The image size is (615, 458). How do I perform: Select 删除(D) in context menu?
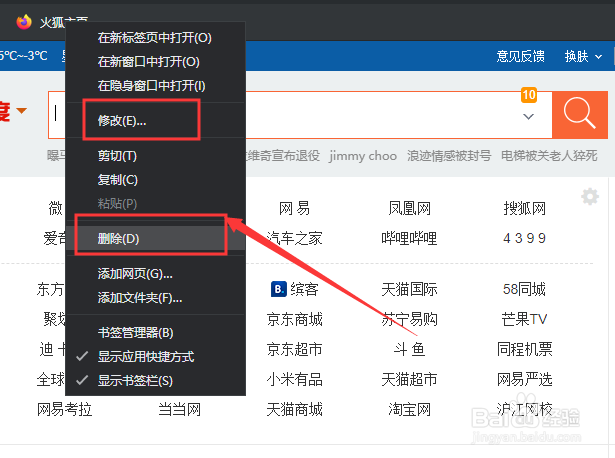156,238
